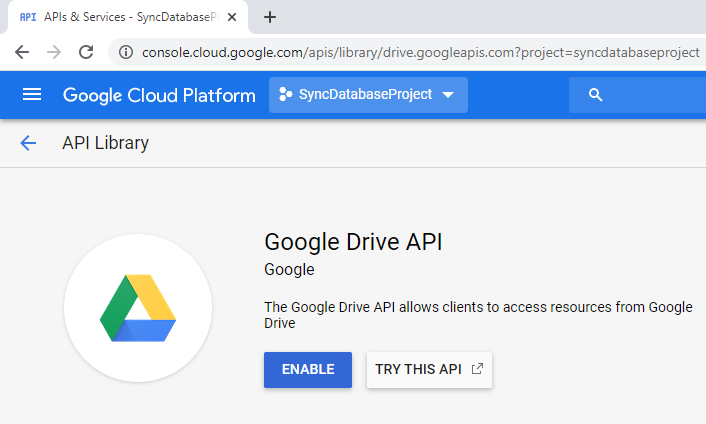View site information icon in address bar
This screenshot has height=424, width=706.
(x=126, y=52)
